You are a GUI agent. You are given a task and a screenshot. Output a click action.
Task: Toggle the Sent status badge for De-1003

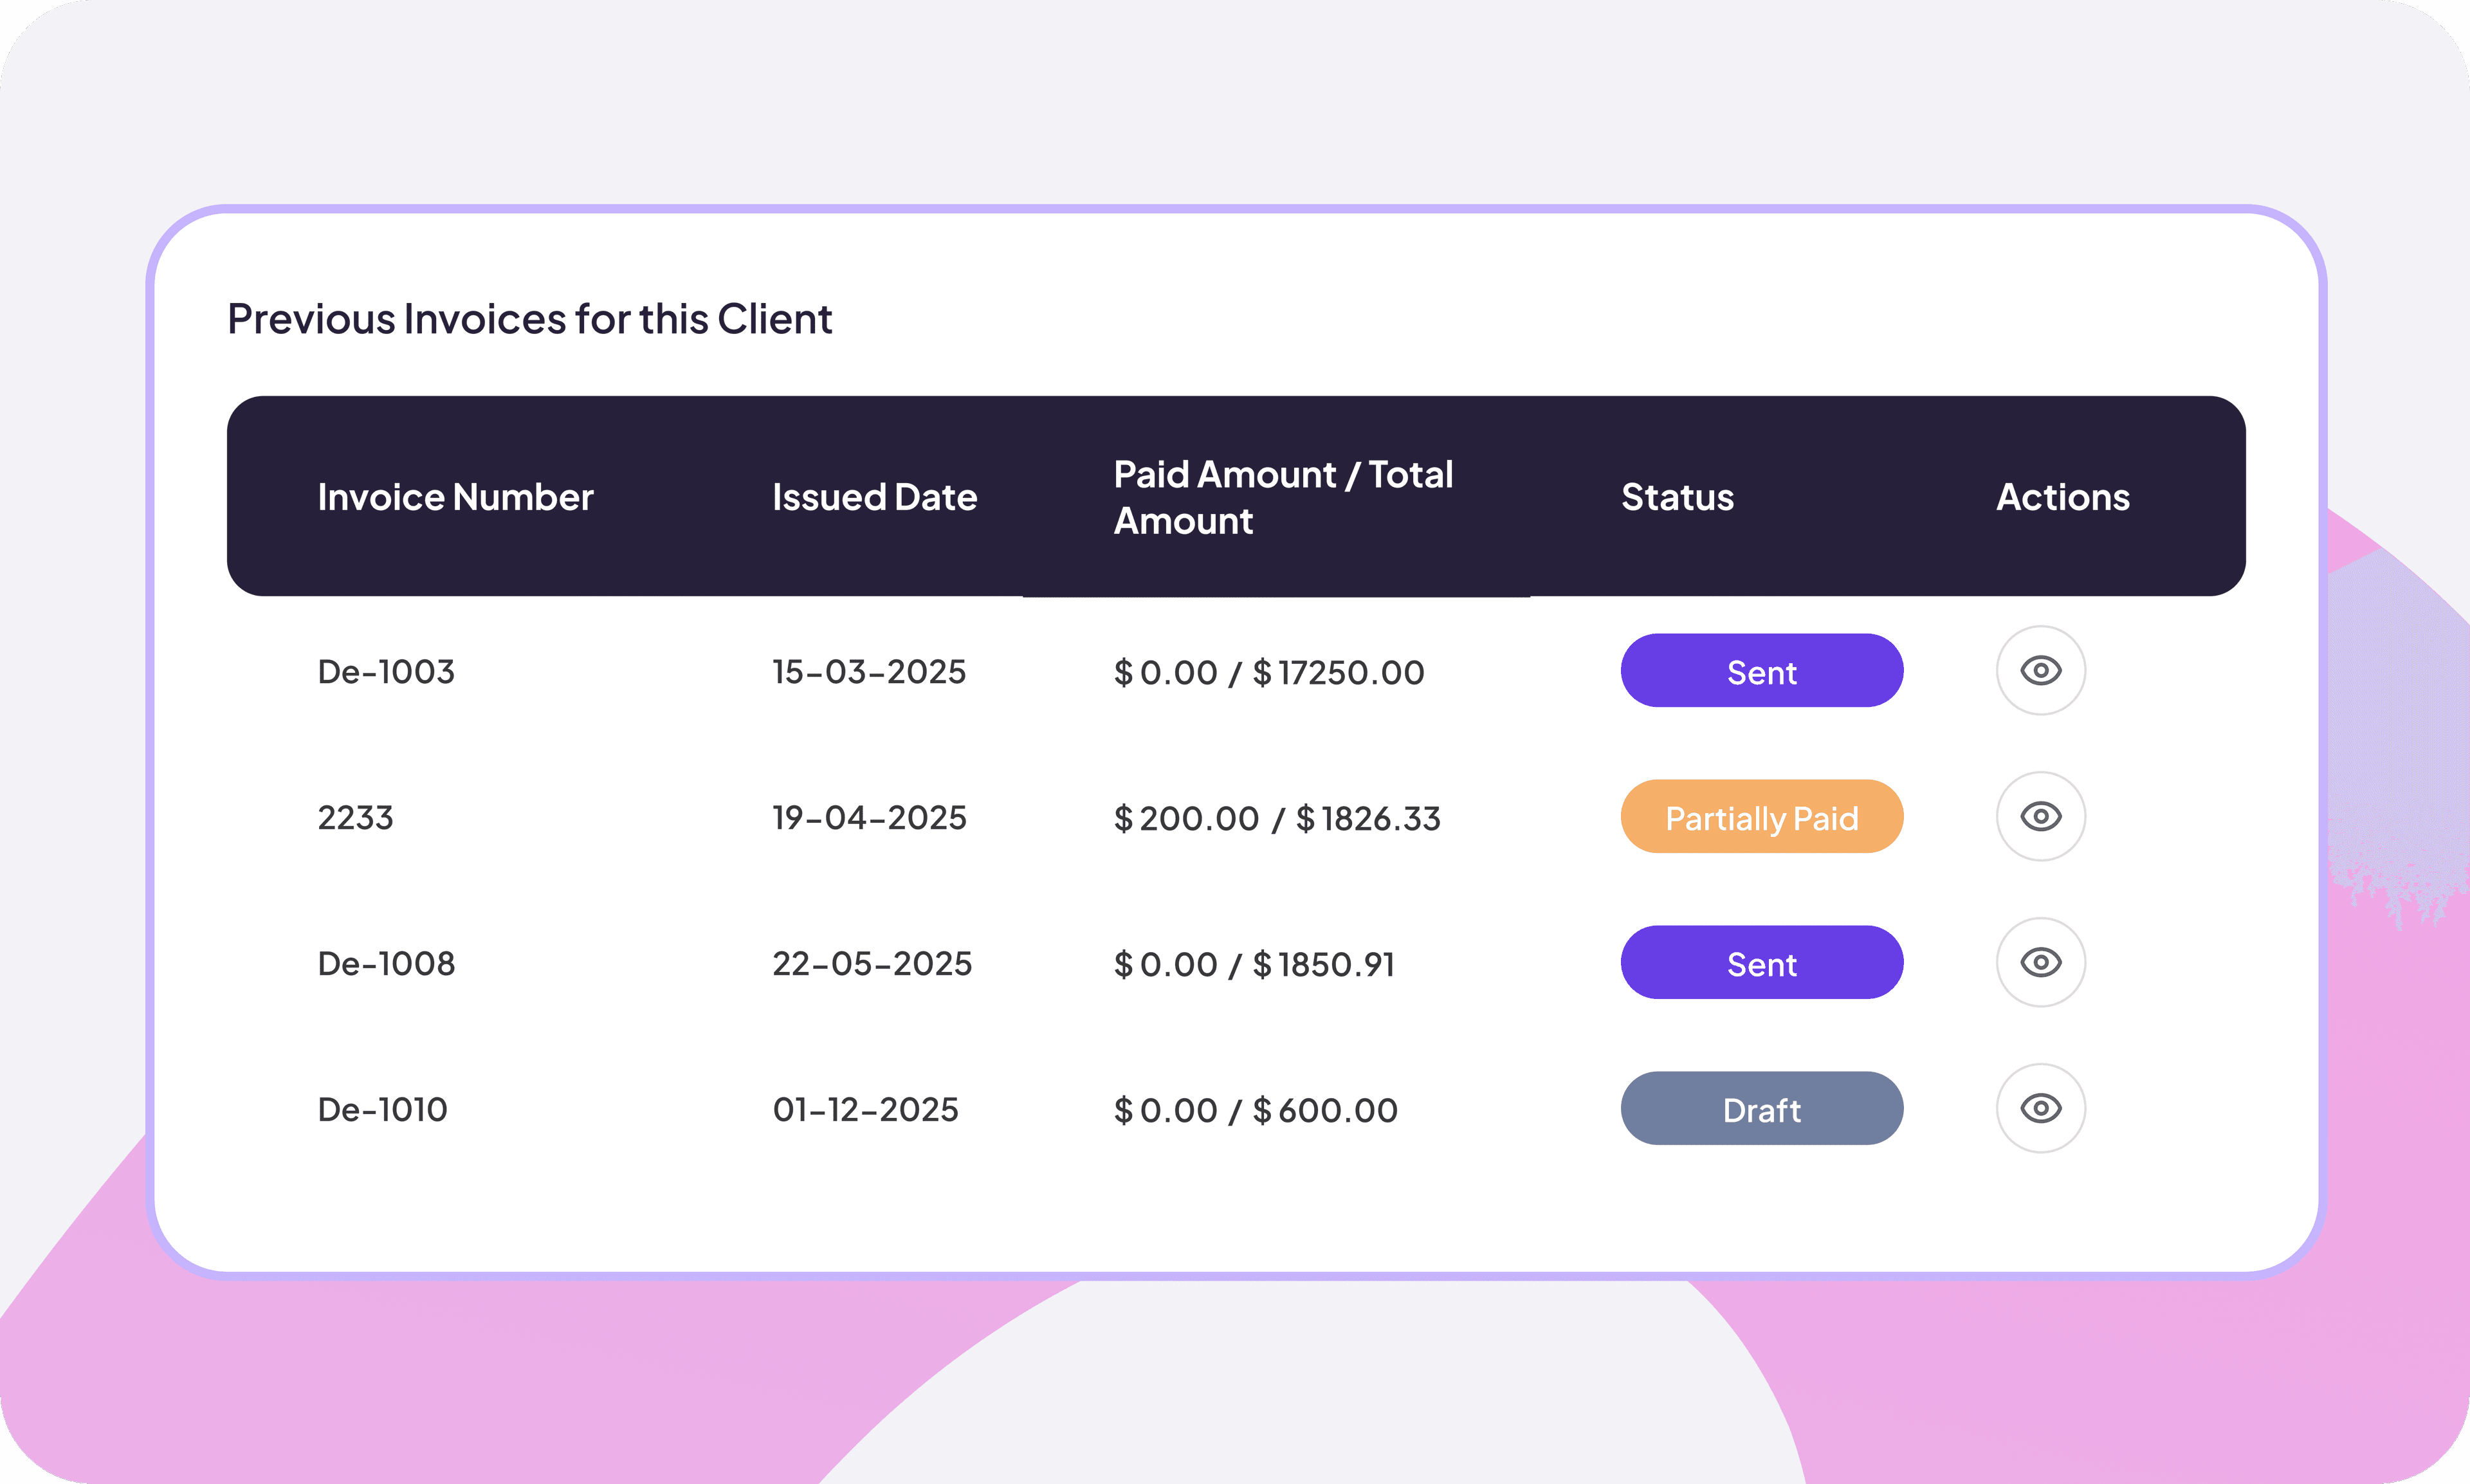[1762, 671]
